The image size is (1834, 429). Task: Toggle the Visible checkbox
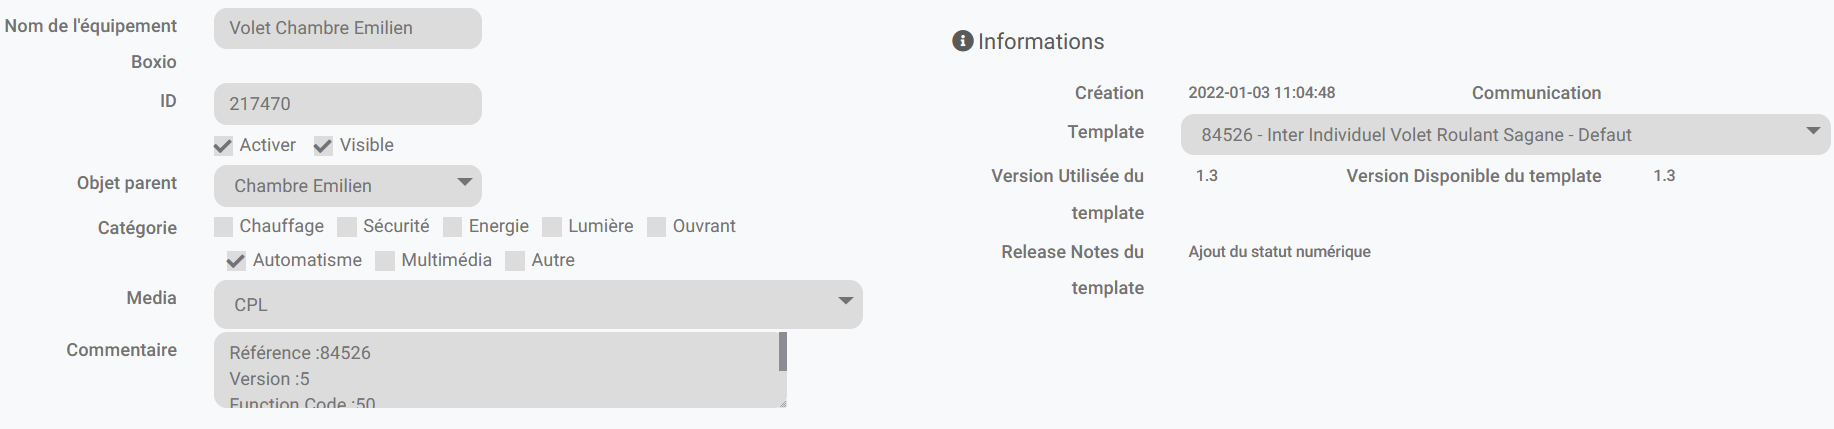pyautogui.click(x=323, y=146)
